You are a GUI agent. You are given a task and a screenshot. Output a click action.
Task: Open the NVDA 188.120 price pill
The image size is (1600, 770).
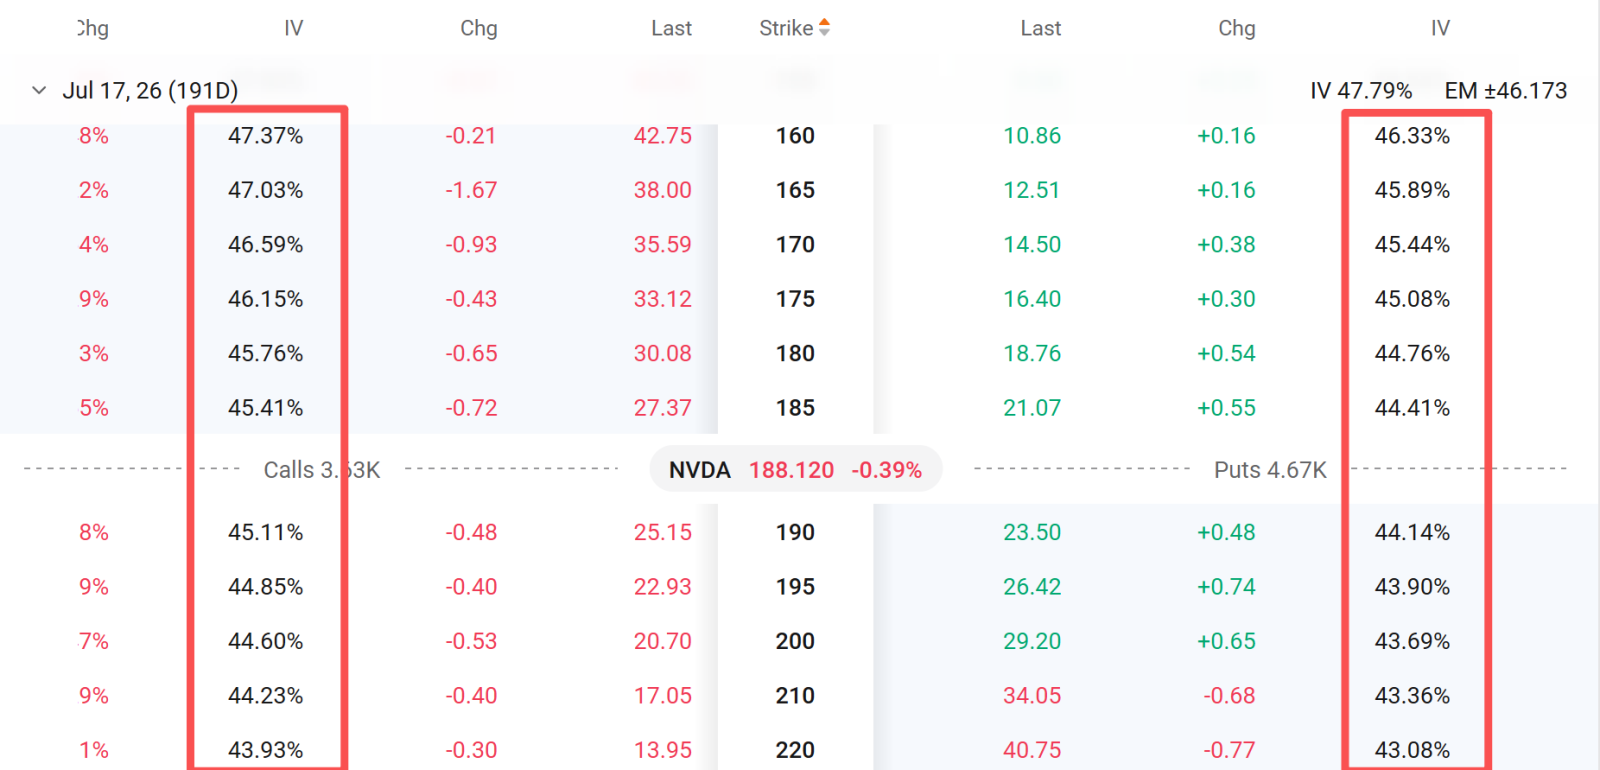click(796, 469)
